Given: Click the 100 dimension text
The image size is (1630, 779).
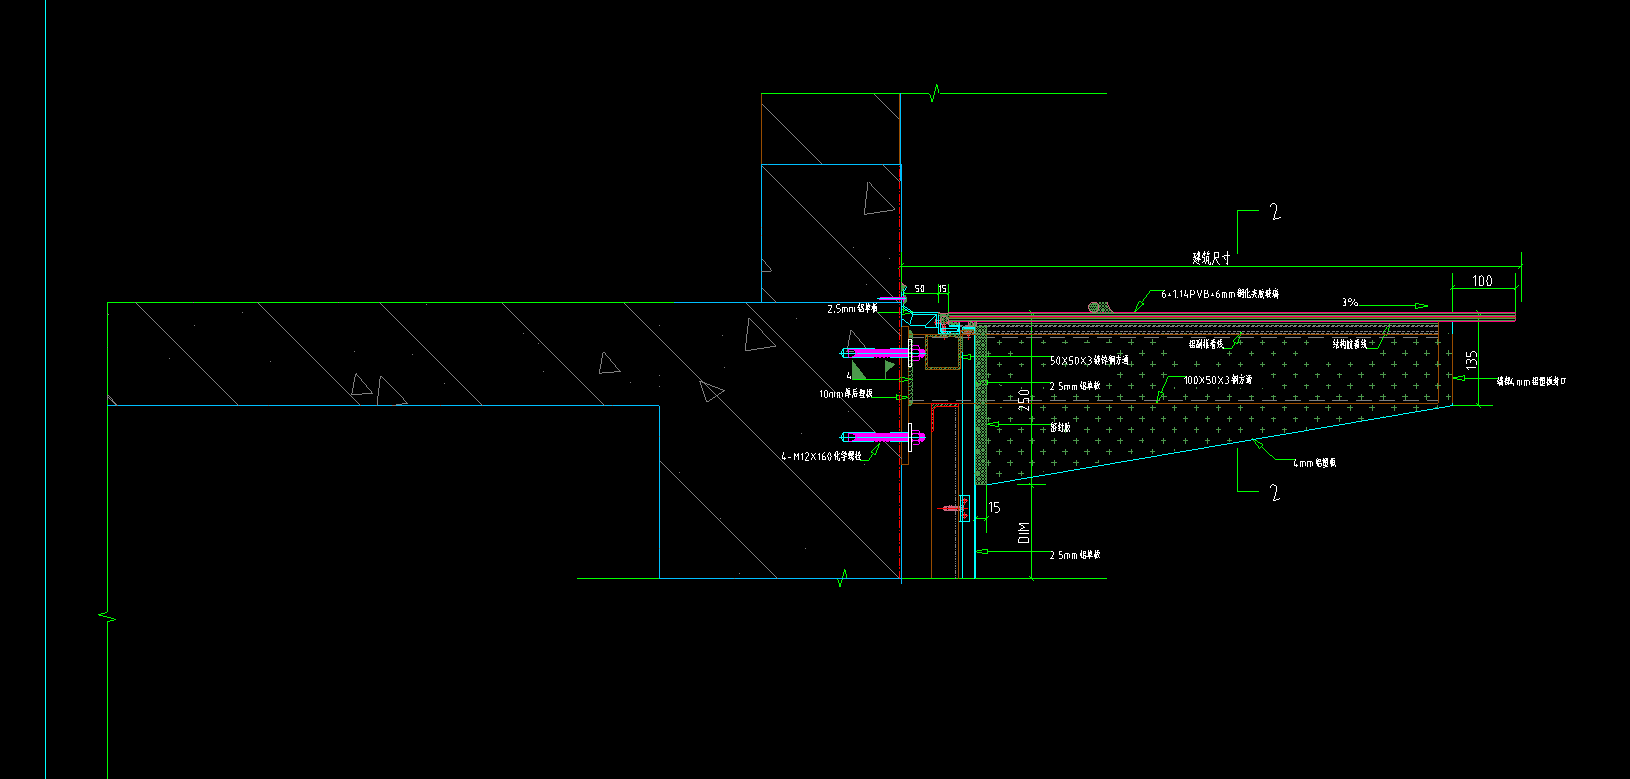Looking at the screenshot, I should 1482,281.
